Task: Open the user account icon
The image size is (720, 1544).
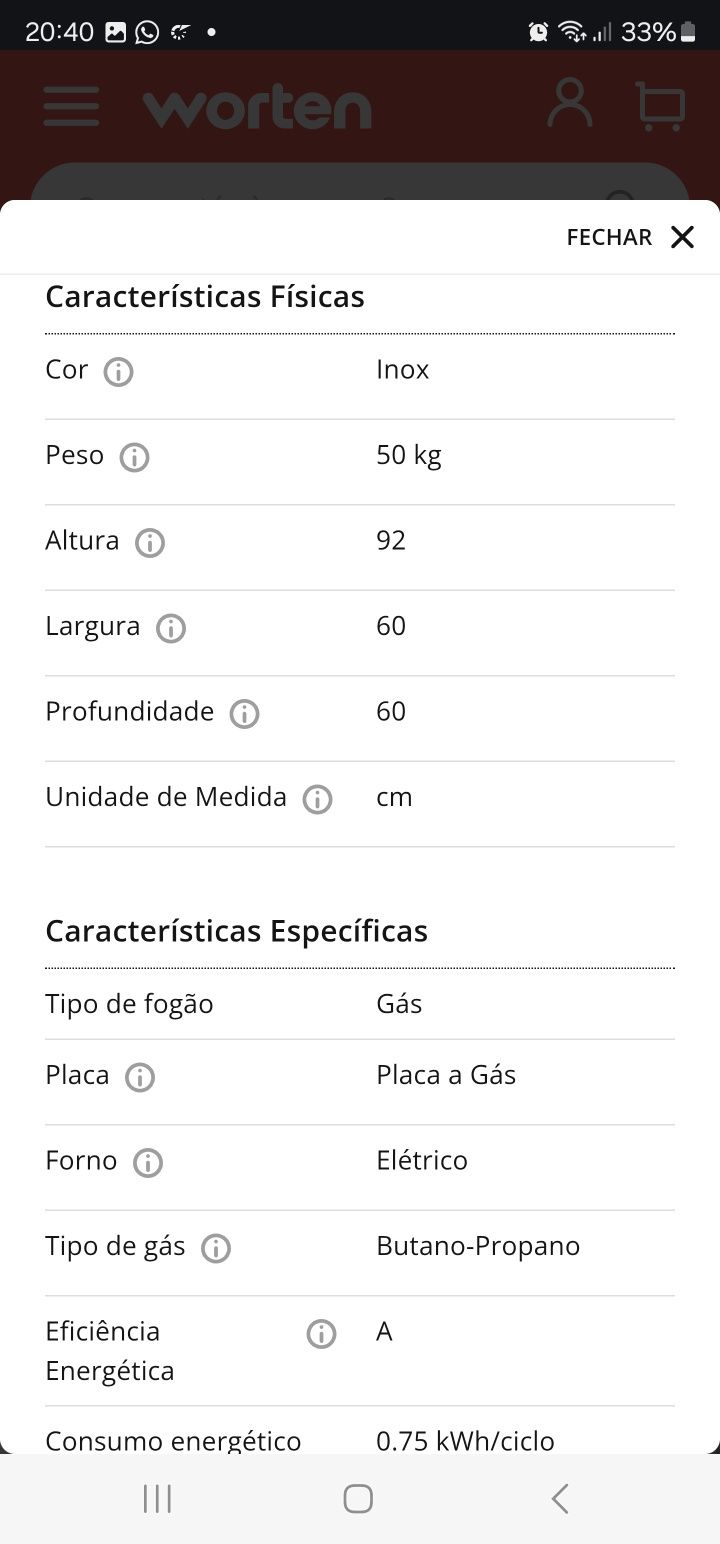Action: (570, 104)
